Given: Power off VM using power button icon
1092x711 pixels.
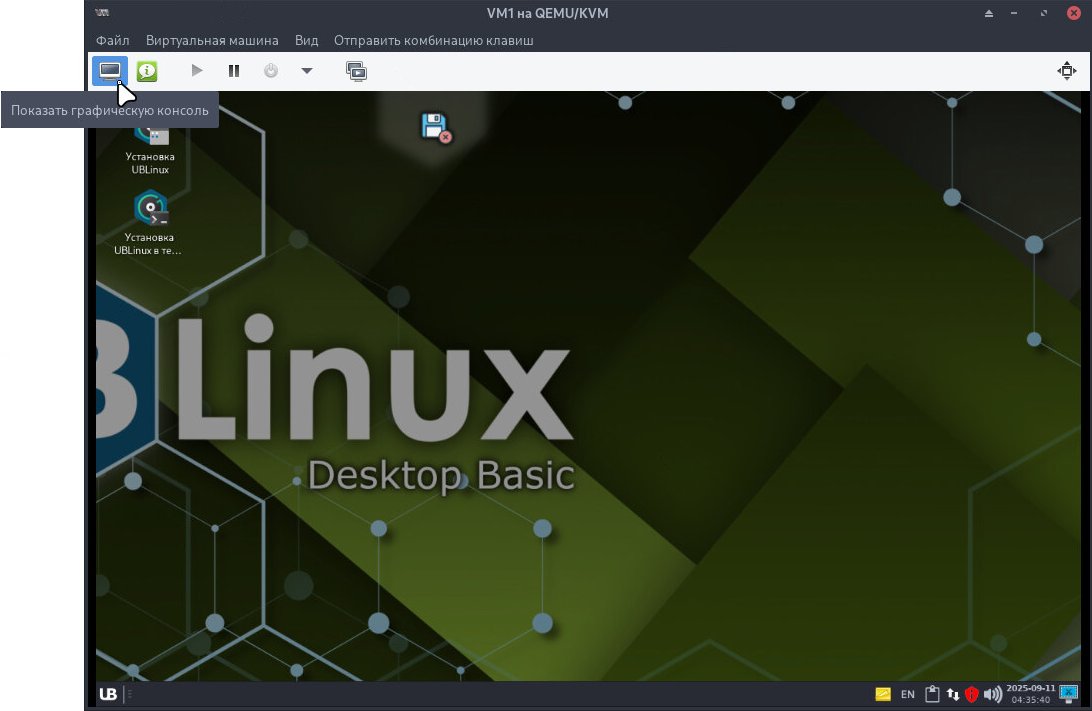Looking at the screenshot, I should (270, 71).
